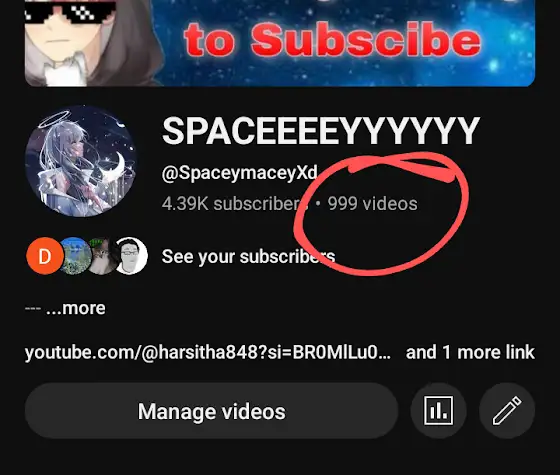Screen dimensions: 560x475
Task: Tap the landscape subscriber avatar
Action: point(75,256)
